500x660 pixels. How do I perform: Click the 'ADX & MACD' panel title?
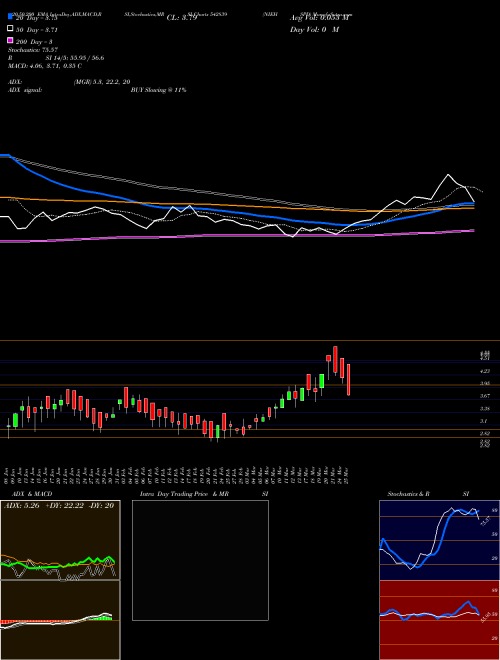tap(32, 494)
